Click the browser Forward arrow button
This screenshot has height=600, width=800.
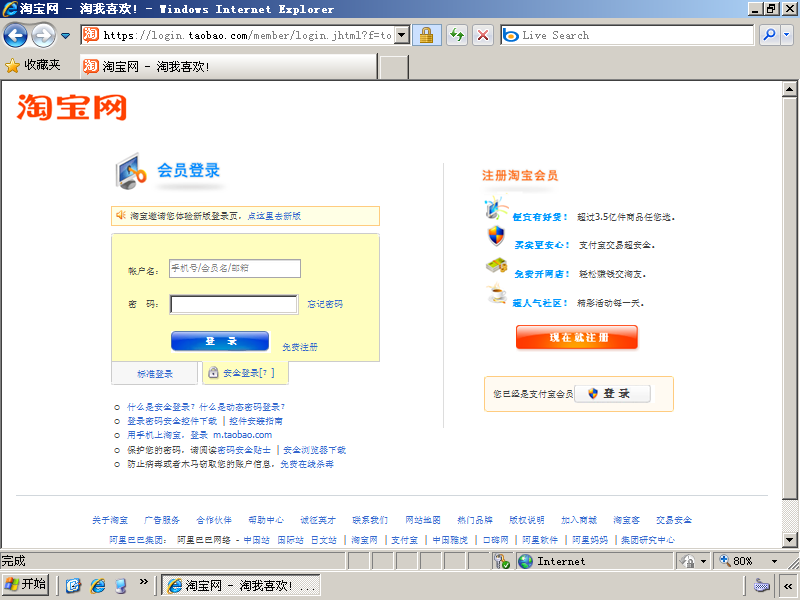point(43,36)
